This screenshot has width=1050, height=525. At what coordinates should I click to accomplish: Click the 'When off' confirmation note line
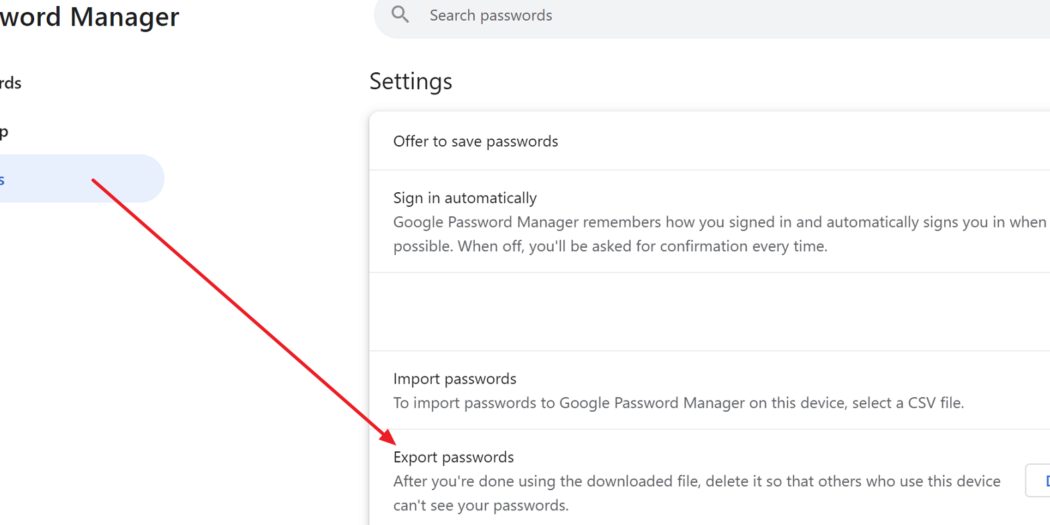[610, 246]
